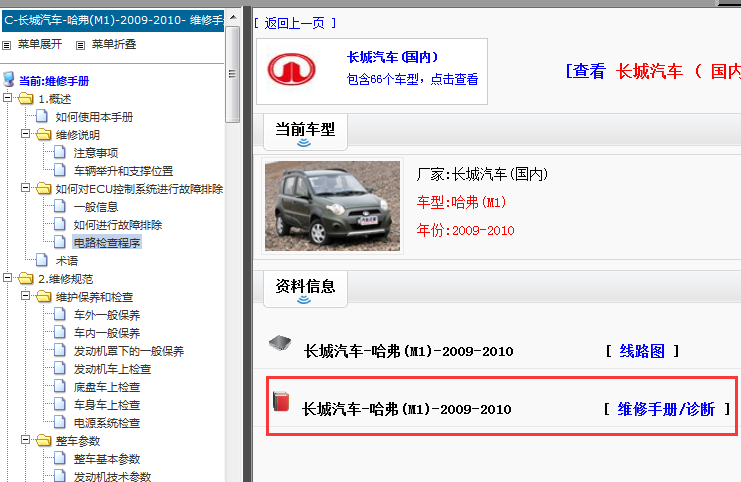Collapse the 整车参数 tree node
This screenshot has width=741, height=482.
click(x=26, y=440)
